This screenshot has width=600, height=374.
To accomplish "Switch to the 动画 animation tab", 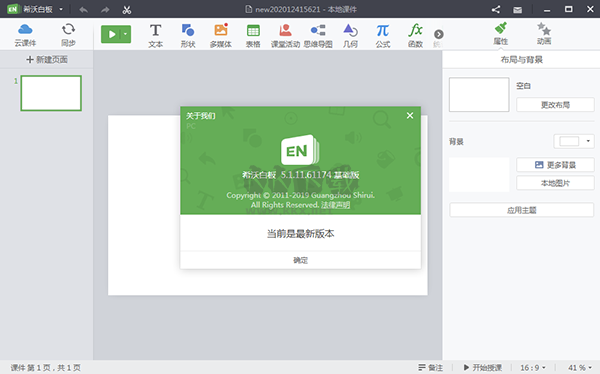I will click(x=544, y=34).
